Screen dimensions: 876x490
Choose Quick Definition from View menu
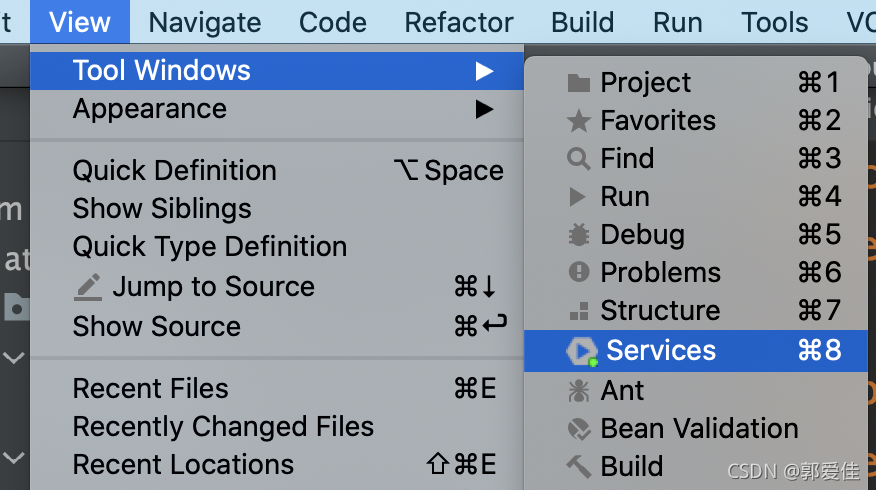175,171
